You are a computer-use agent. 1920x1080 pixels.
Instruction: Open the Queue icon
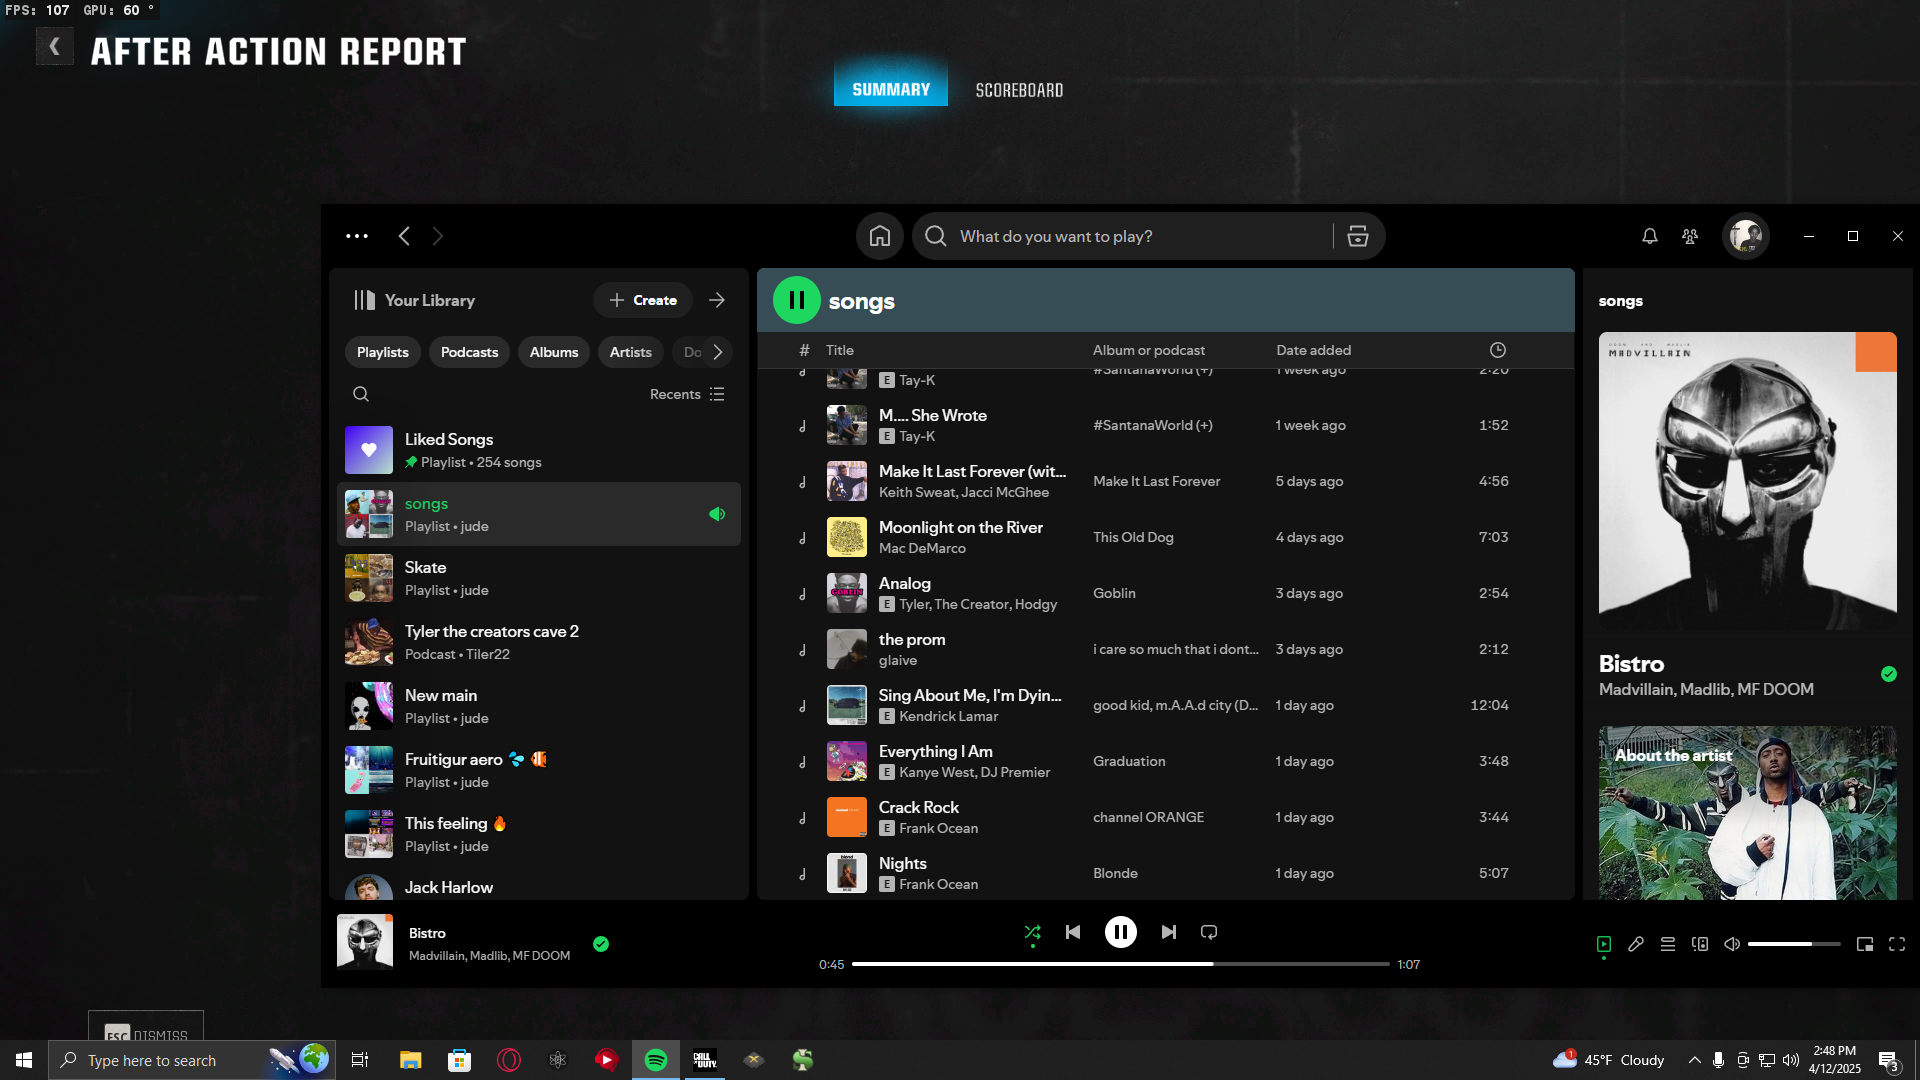click(x=1668, y=944)
